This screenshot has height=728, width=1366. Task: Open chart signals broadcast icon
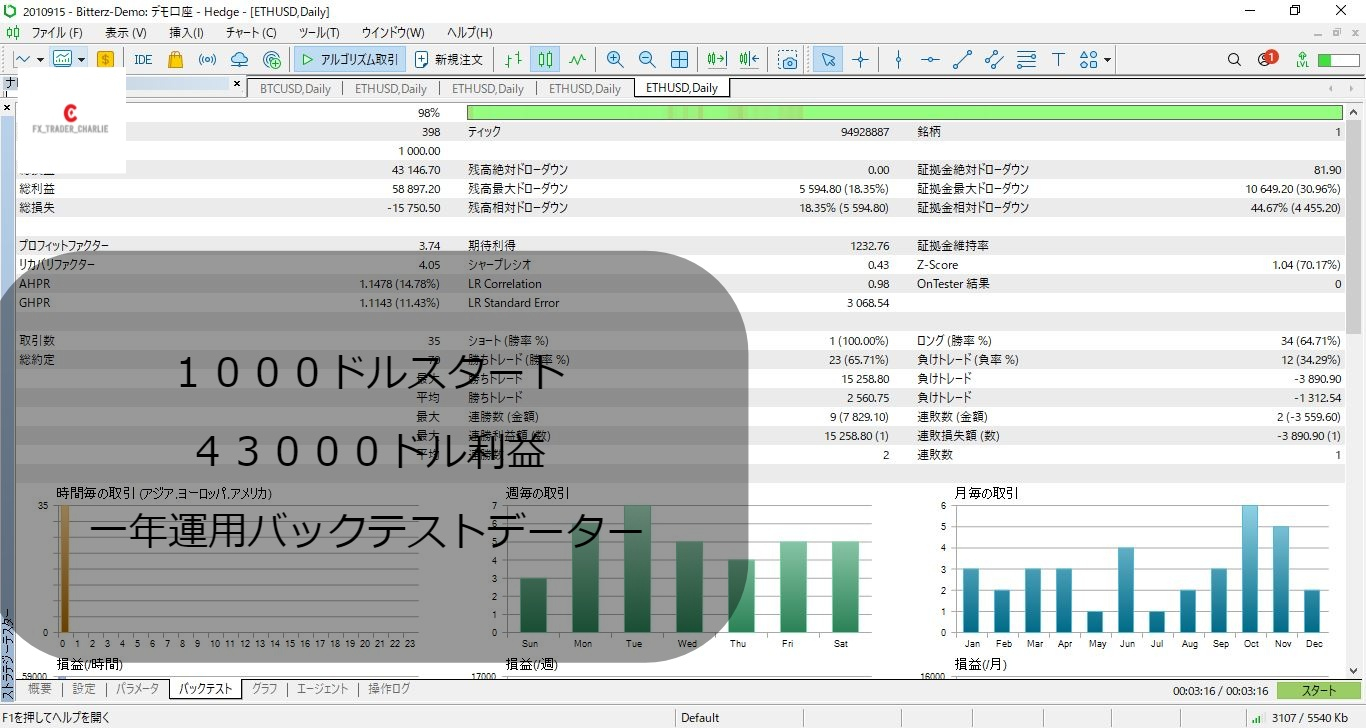207,59
